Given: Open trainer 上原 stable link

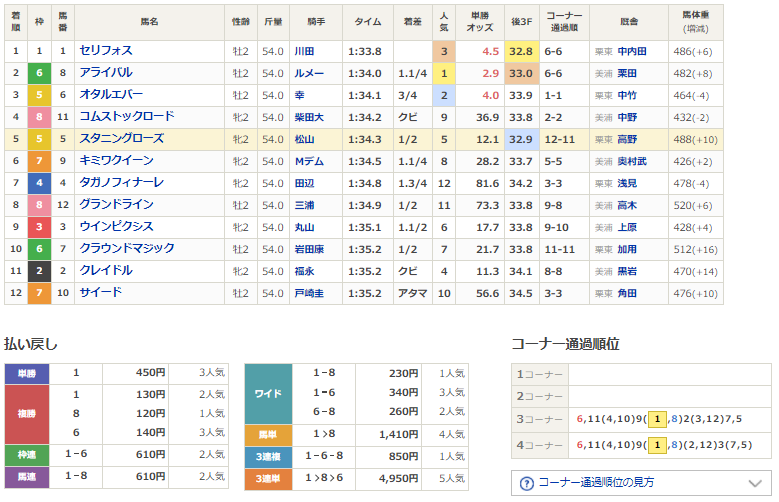Looking at the screenshot, I should pyautogui.click(x=627, y=227).
